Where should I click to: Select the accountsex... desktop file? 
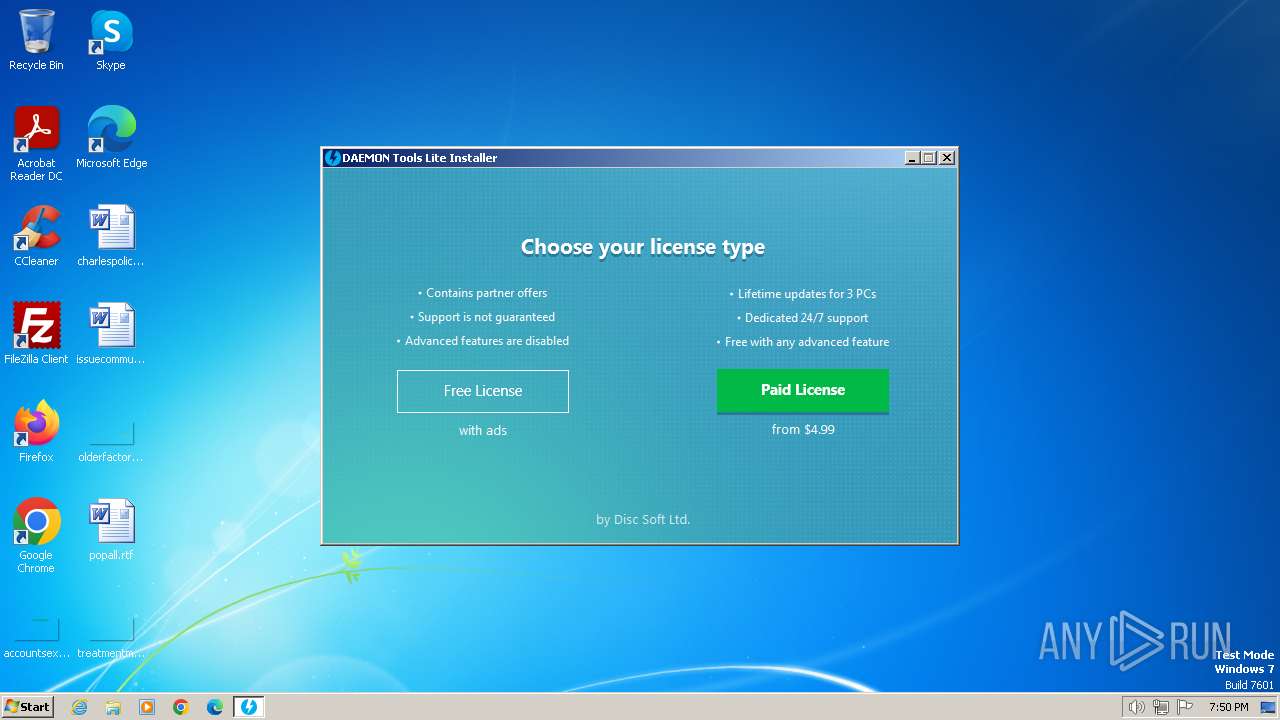pyautogui.click(x=37, y=638)
